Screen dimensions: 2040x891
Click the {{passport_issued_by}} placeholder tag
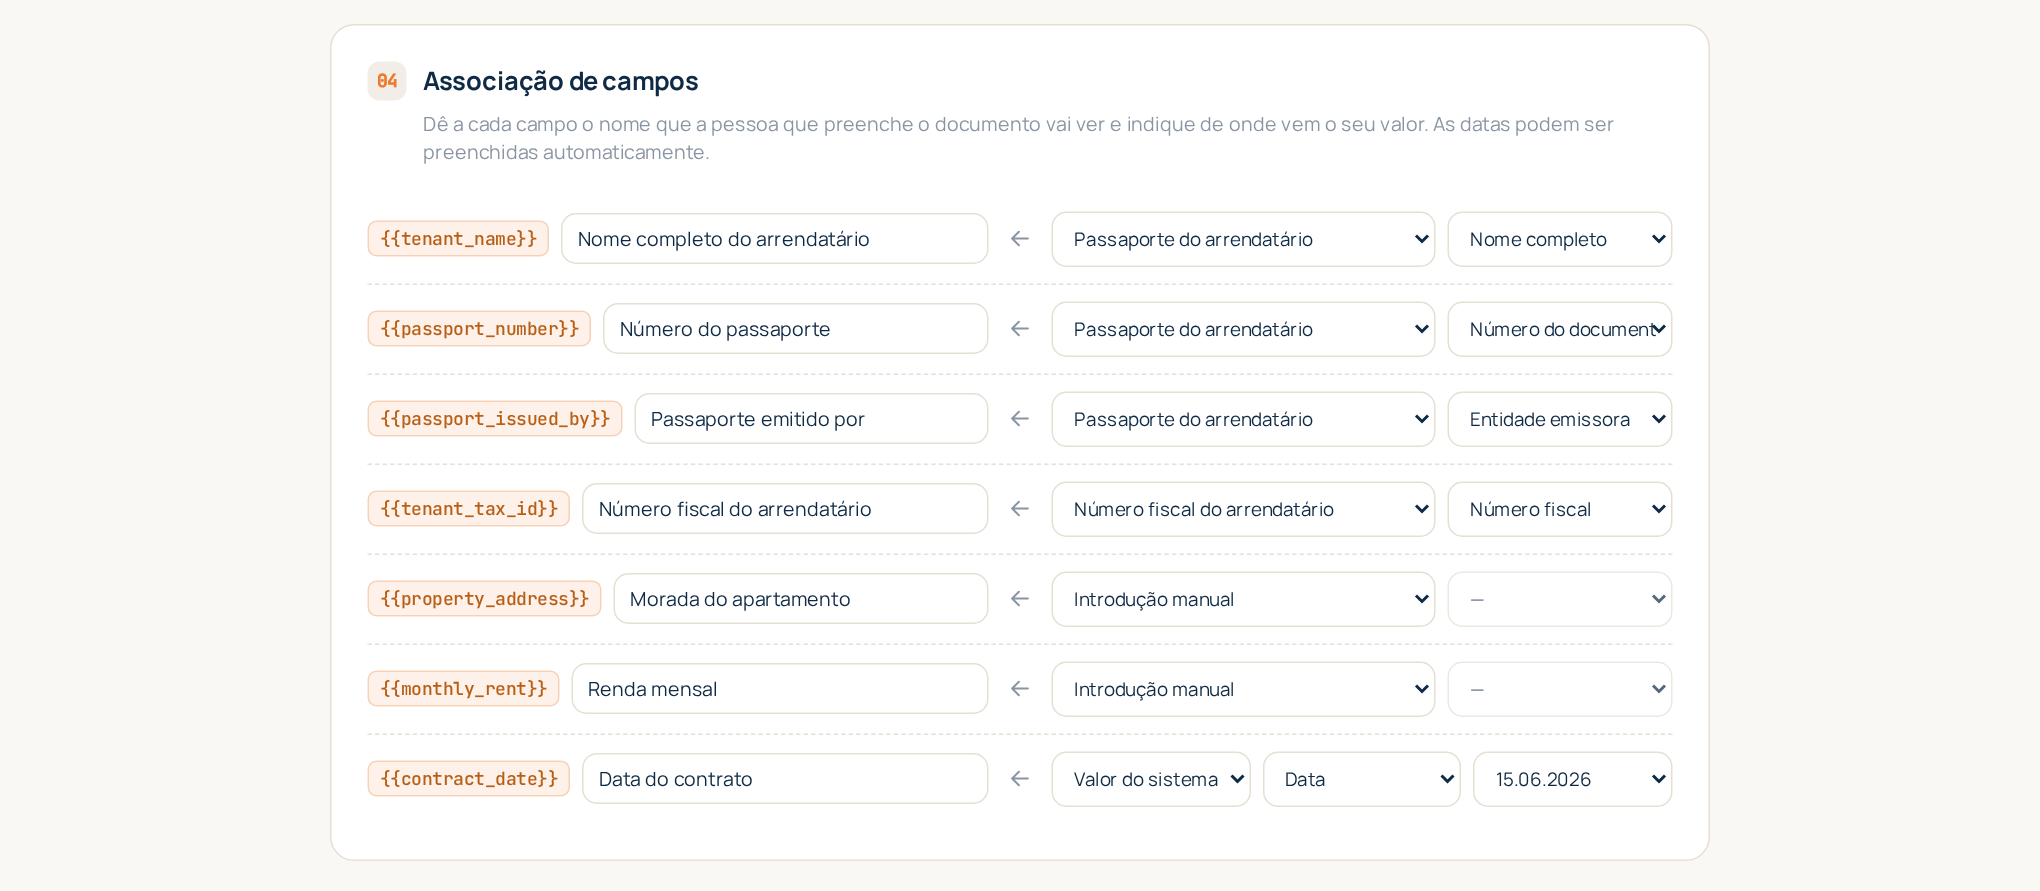495,419
